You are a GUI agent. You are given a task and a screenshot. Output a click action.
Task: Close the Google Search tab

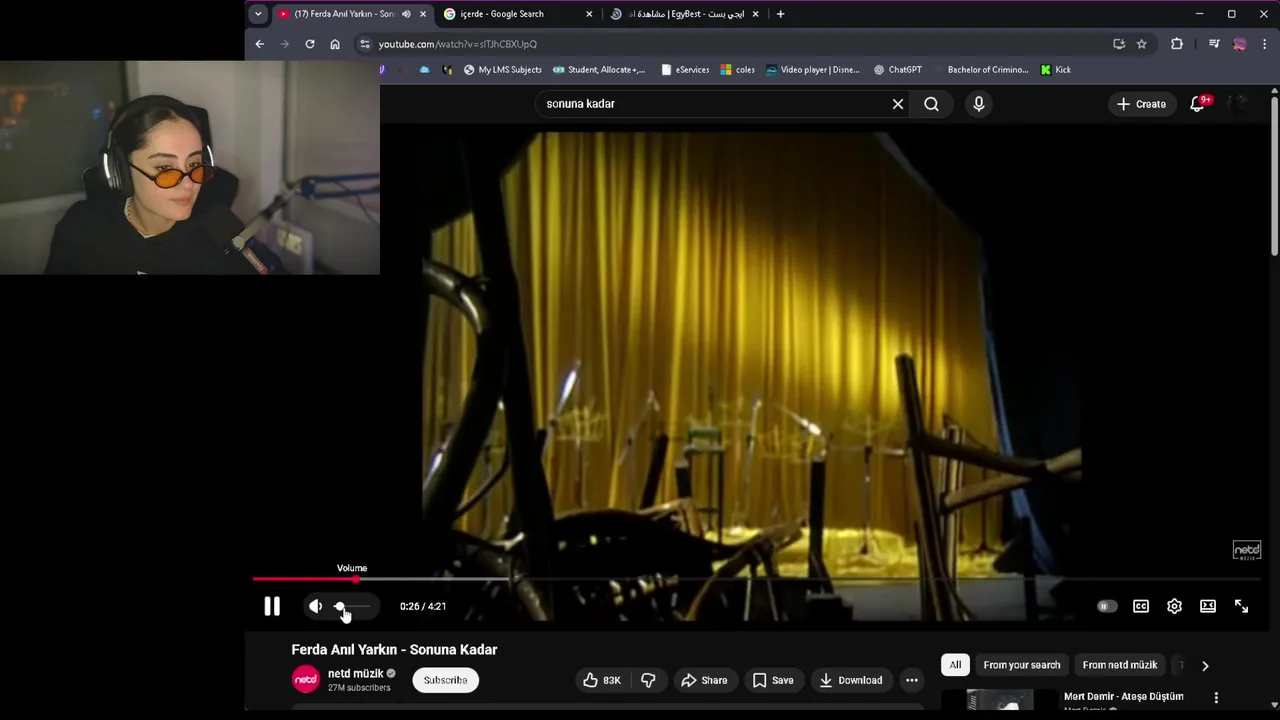click(589, 14)
